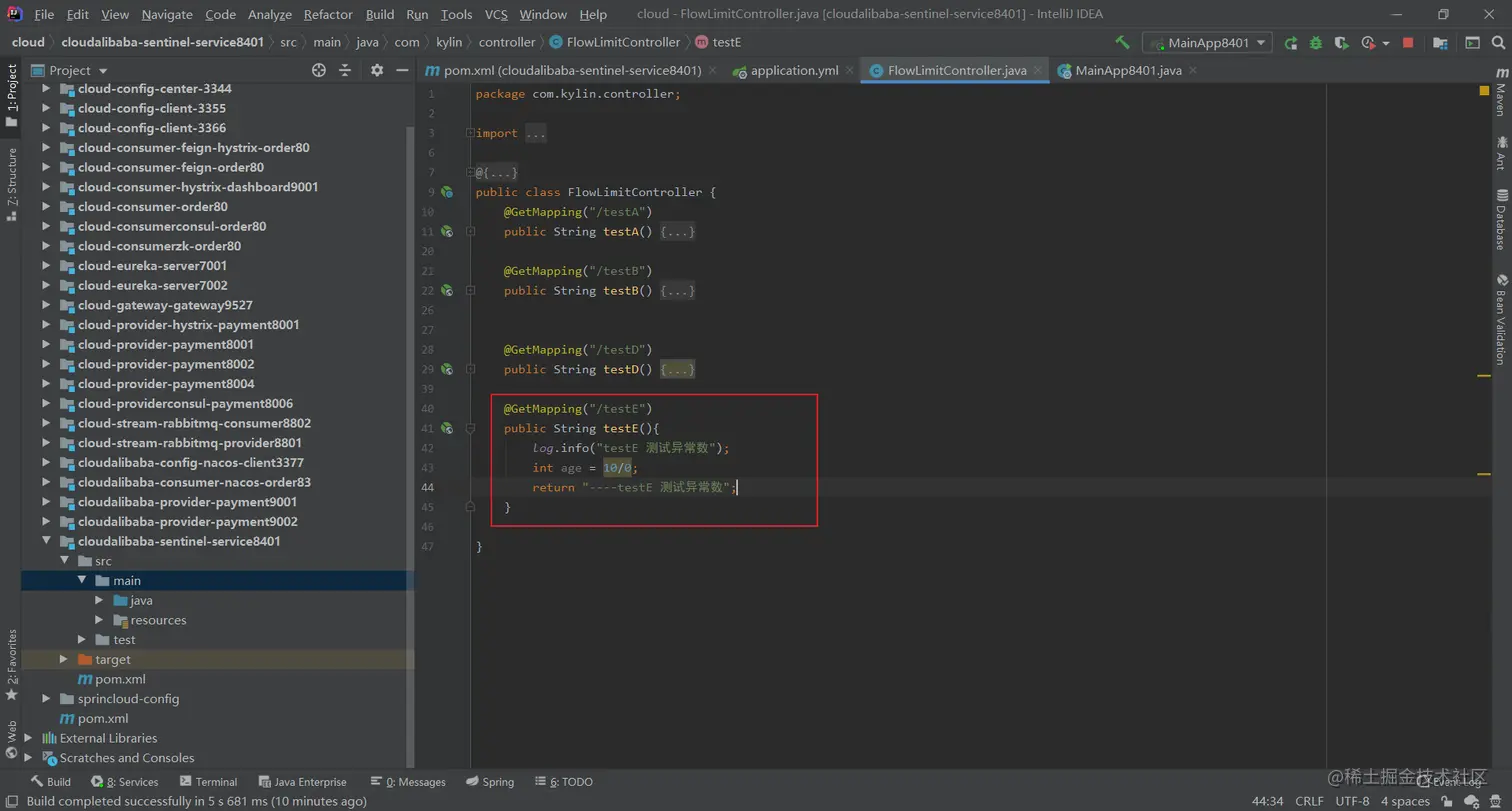Change the 4 spaces indent setting

pyautogui.click(x=1405, y=801)
